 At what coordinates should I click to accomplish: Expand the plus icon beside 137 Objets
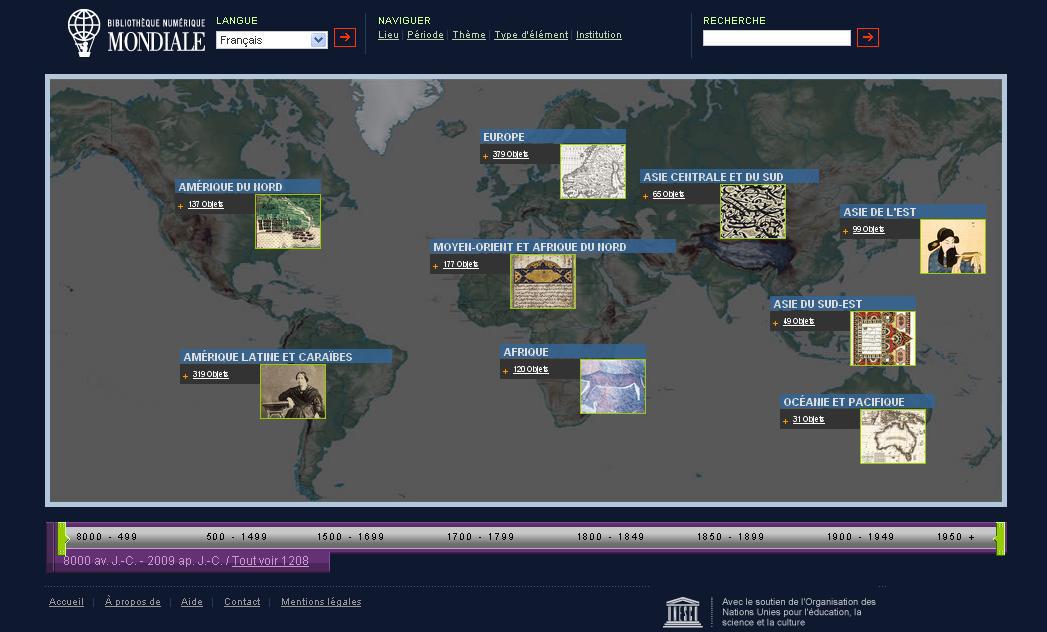coord(180,206)
